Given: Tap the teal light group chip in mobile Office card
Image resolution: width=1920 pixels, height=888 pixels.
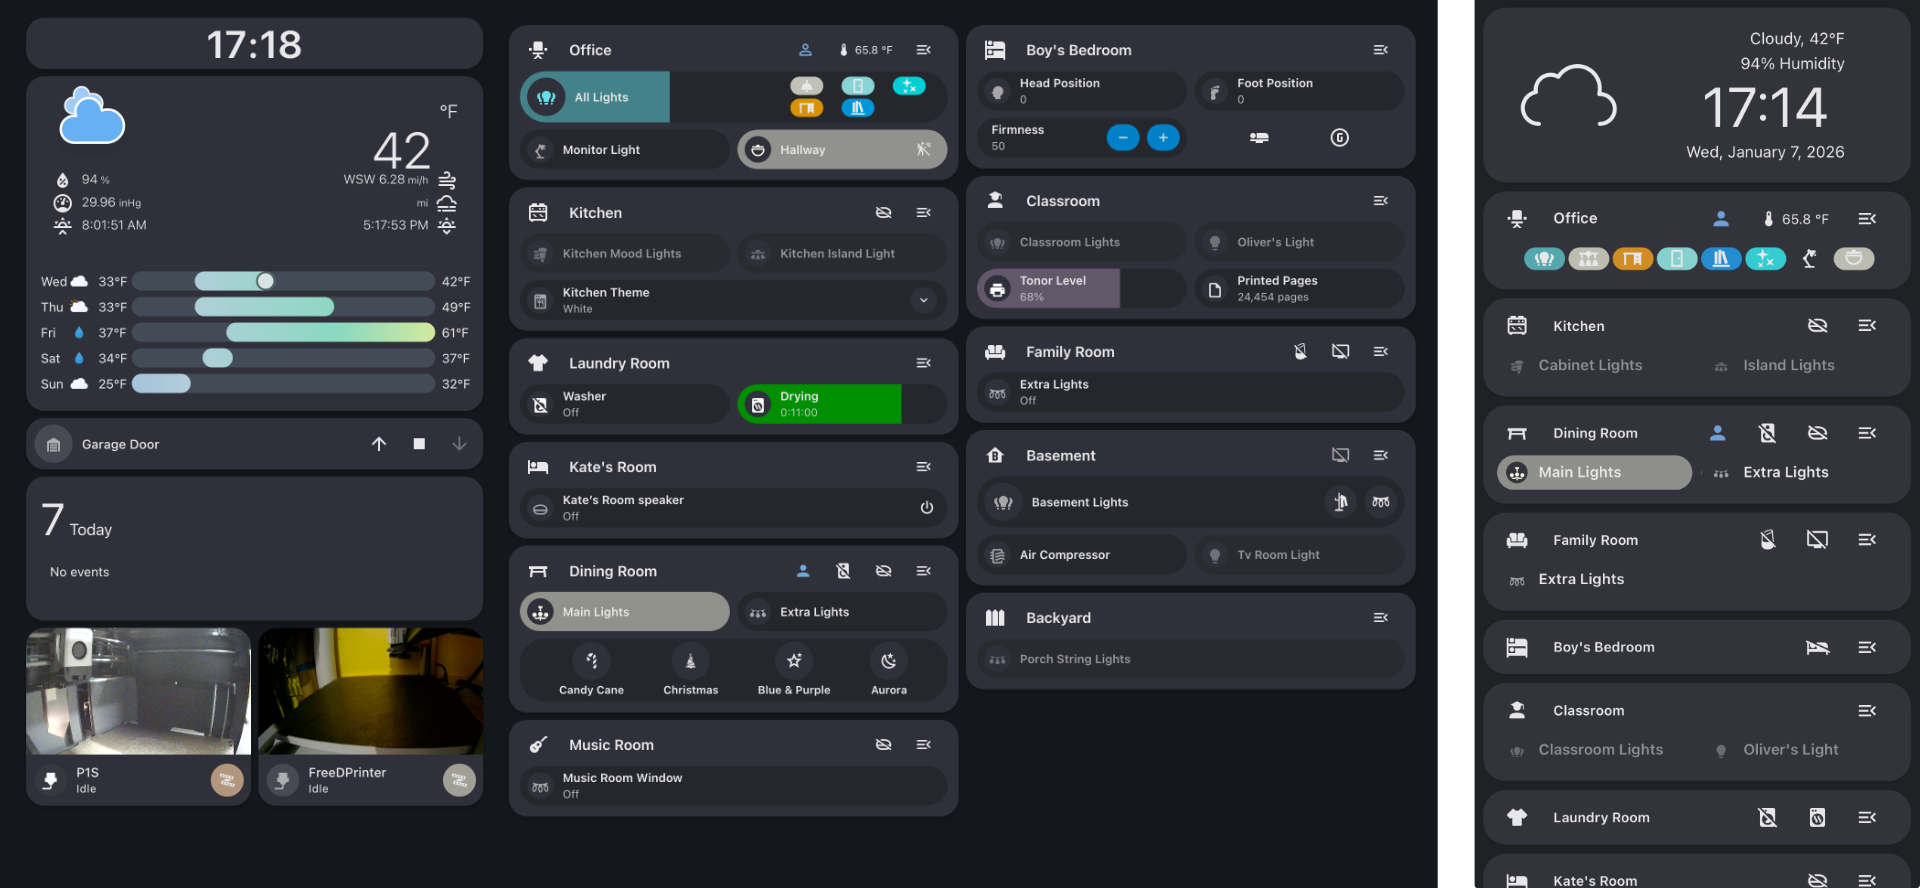Looking at the screenshot, I should 1544,259.
